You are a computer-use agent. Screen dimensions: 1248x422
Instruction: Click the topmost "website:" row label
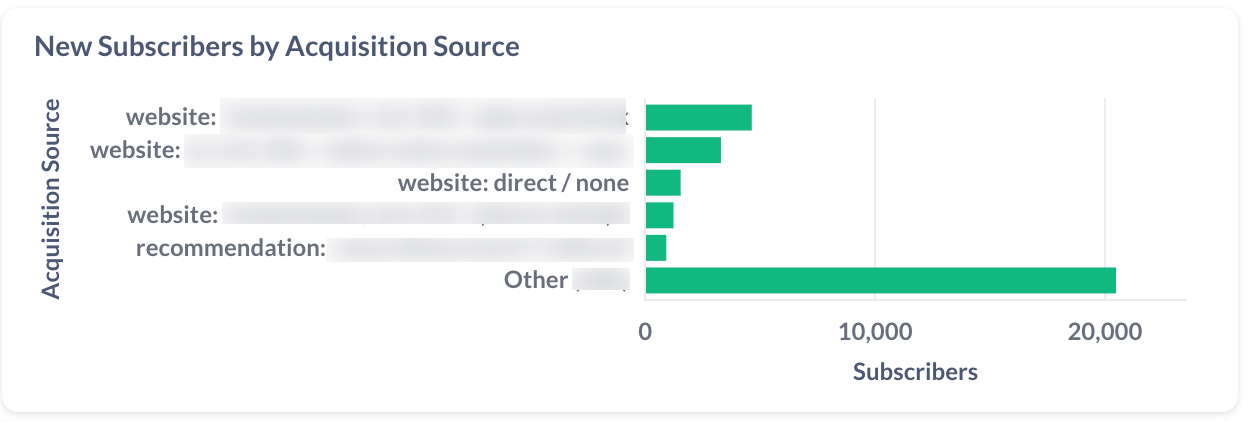[x=171, y=118]
